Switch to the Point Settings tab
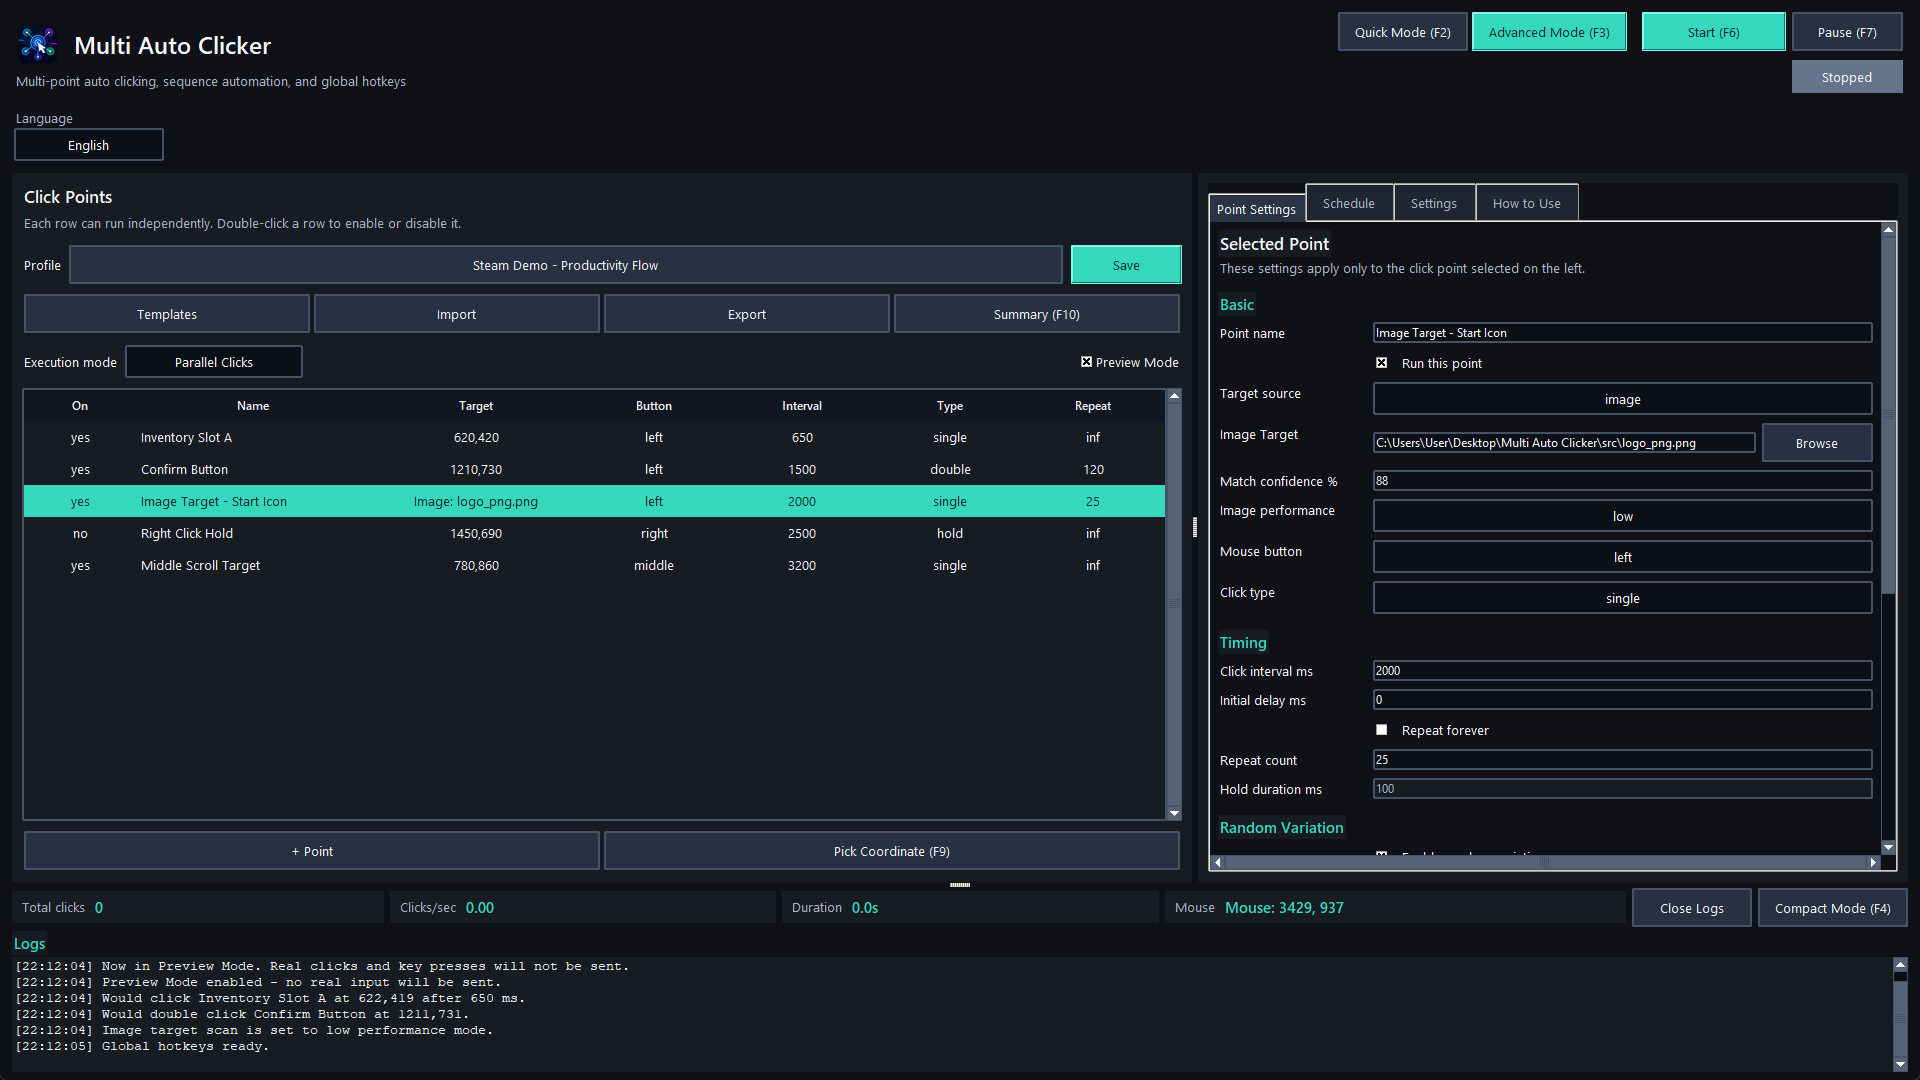1920x1080 pixels. (1256, 208)
